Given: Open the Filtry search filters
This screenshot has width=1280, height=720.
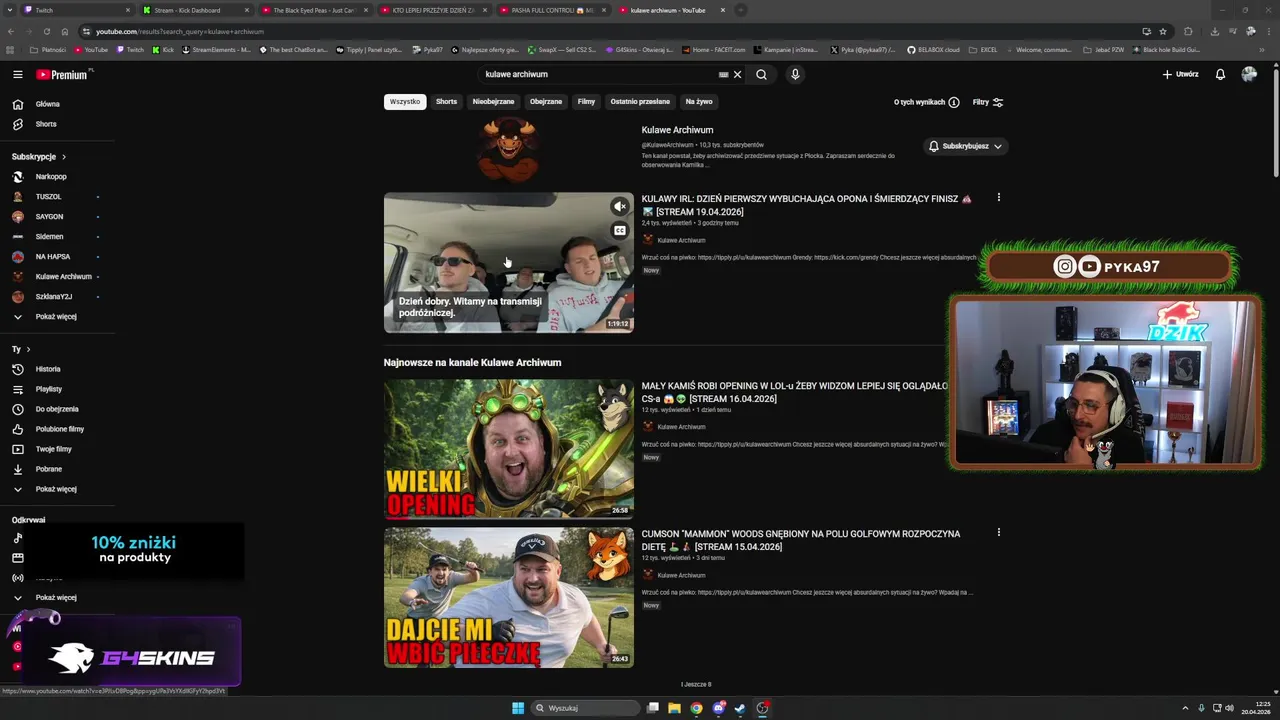Looking at the screenshot, I should [x=988, y=102].
